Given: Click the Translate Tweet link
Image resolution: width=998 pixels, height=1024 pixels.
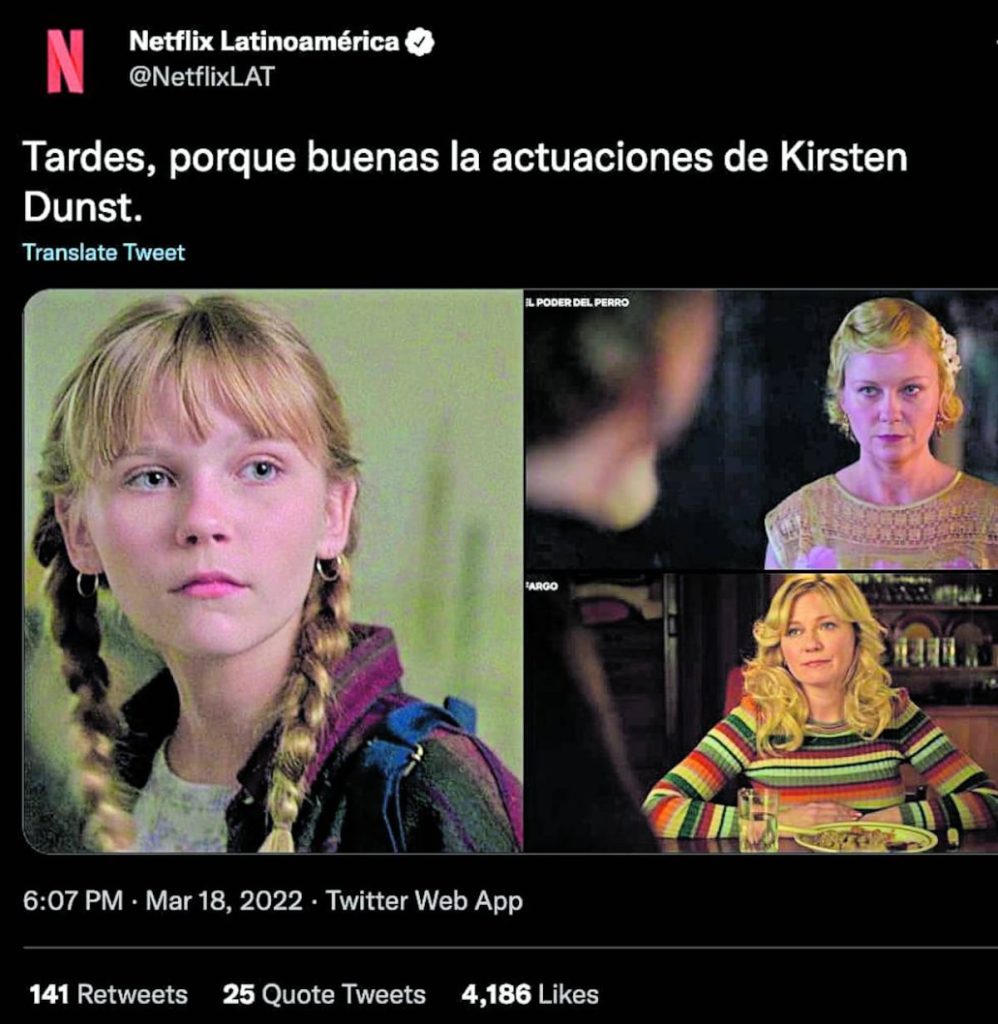Looking at the screenshot, I should coord(104,253).
